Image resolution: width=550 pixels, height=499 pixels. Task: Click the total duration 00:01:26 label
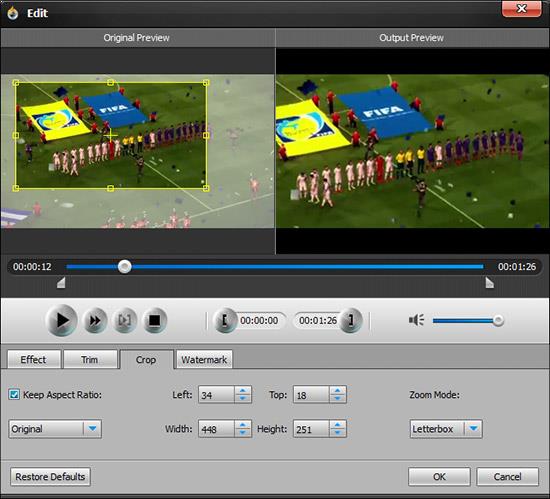[x=517, y=267]
